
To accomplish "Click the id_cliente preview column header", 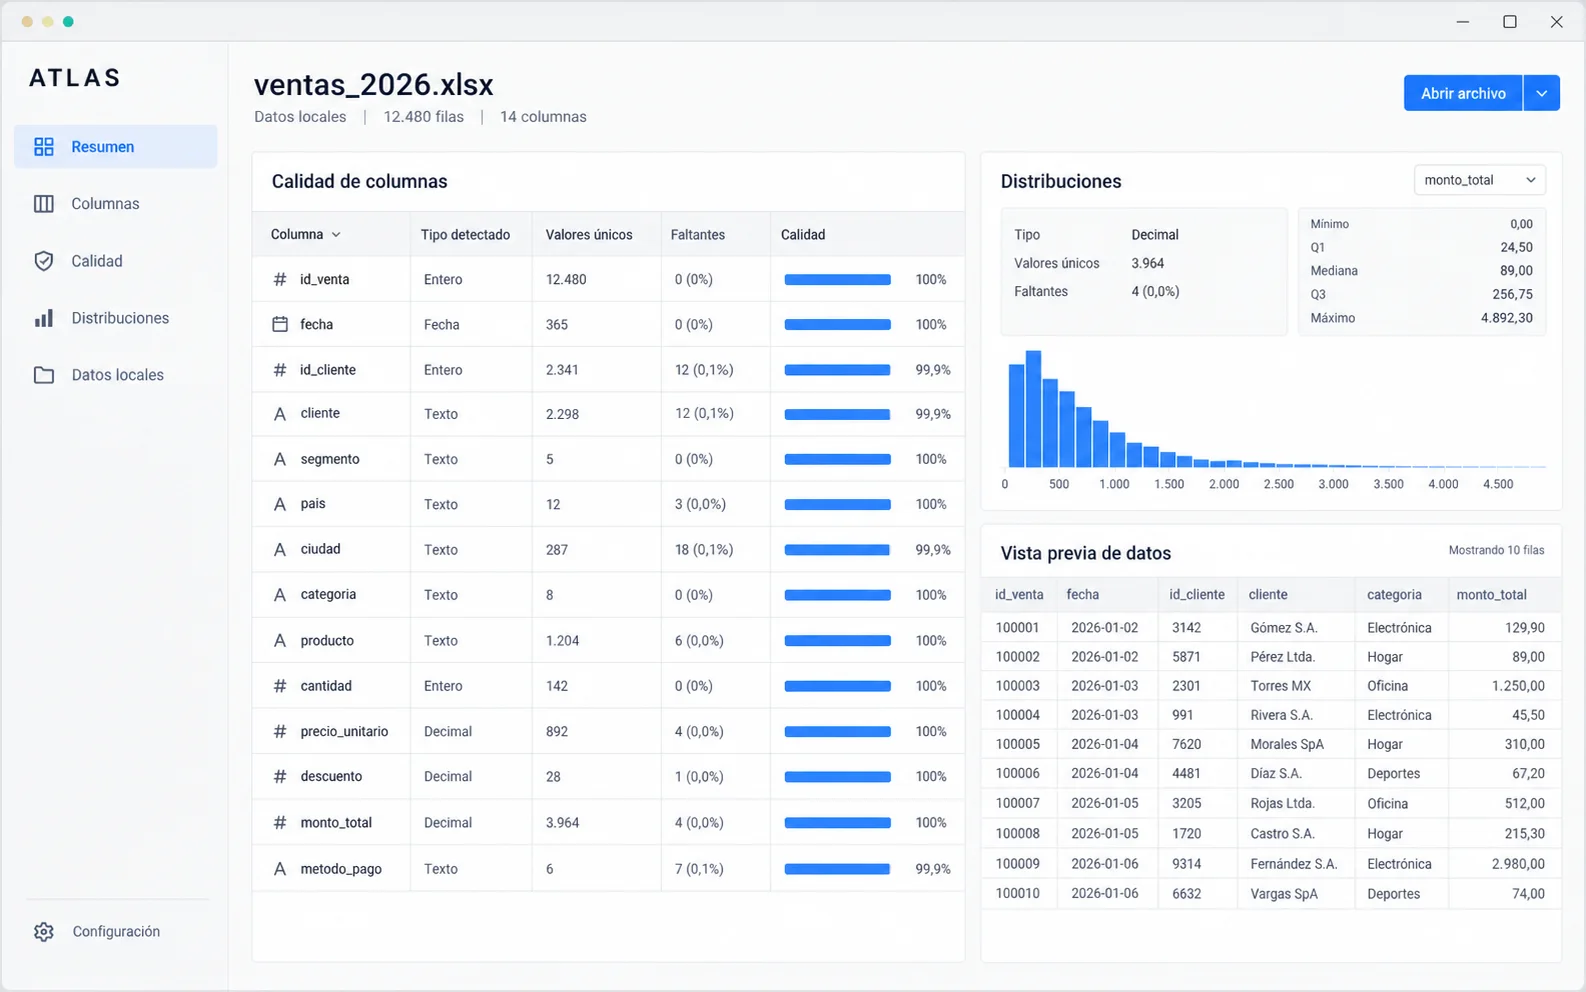I will click(1197, 595).
